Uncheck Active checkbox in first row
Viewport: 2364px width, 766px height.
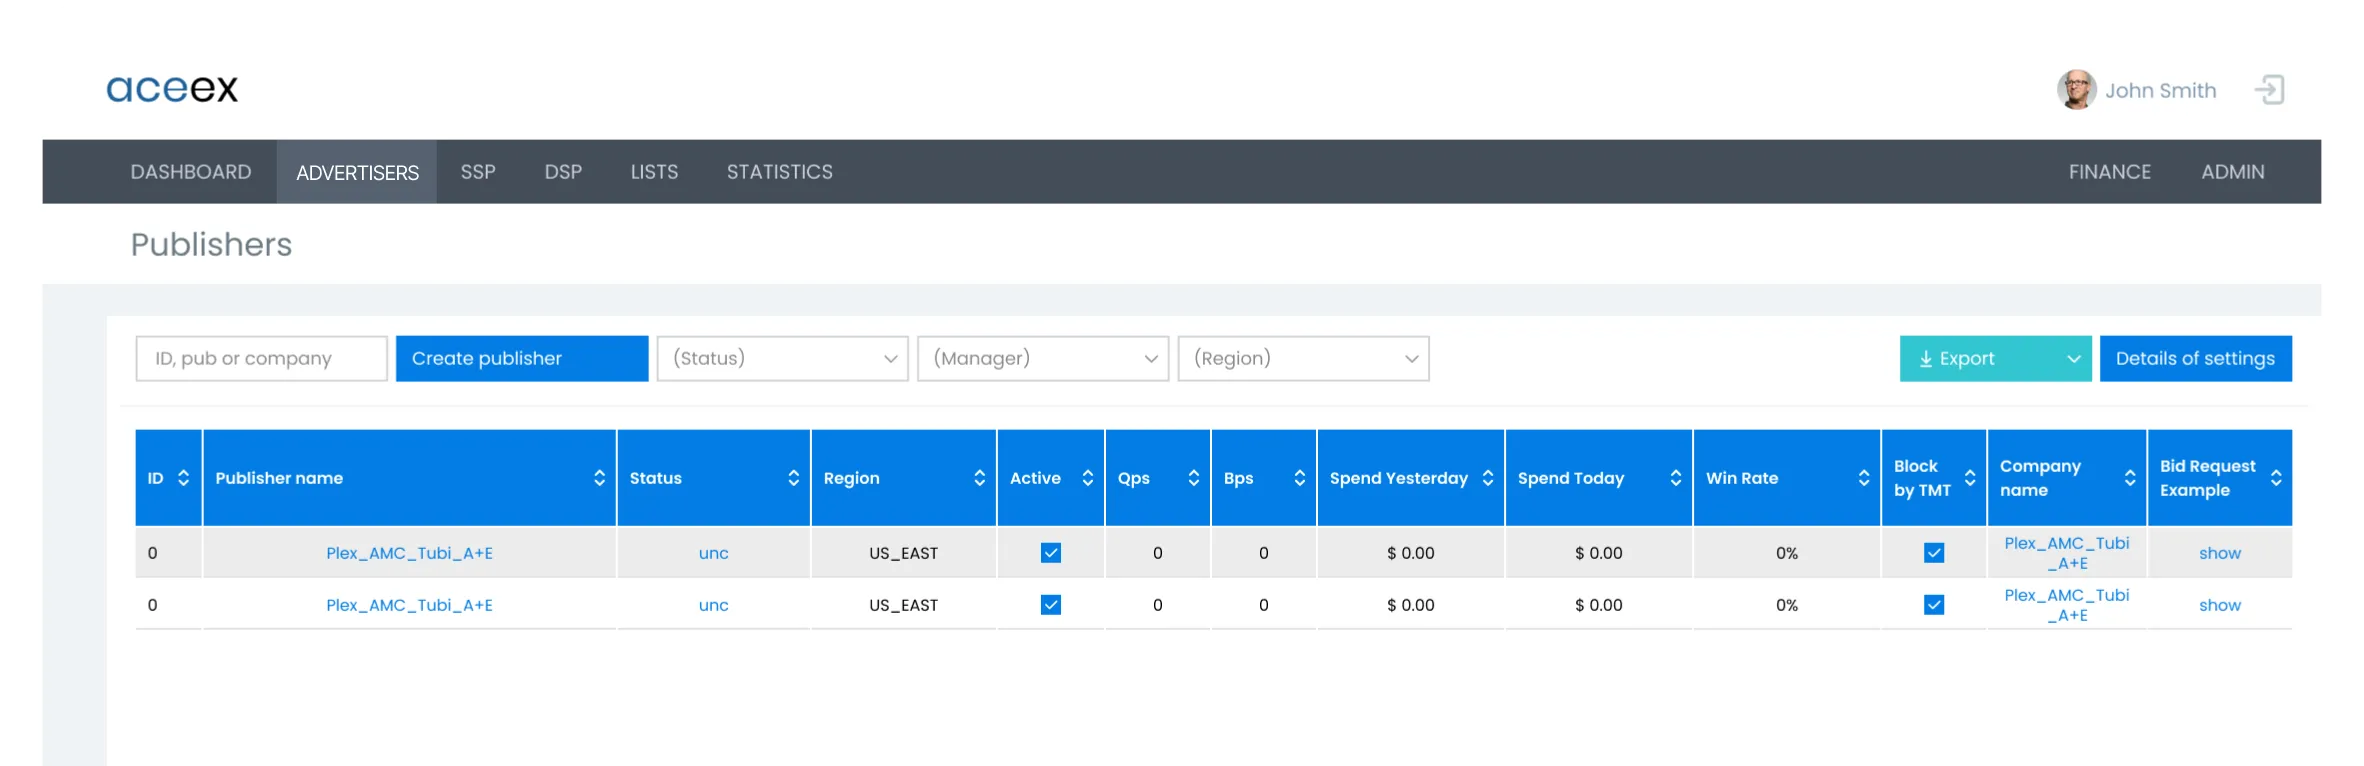point(1050,553)
